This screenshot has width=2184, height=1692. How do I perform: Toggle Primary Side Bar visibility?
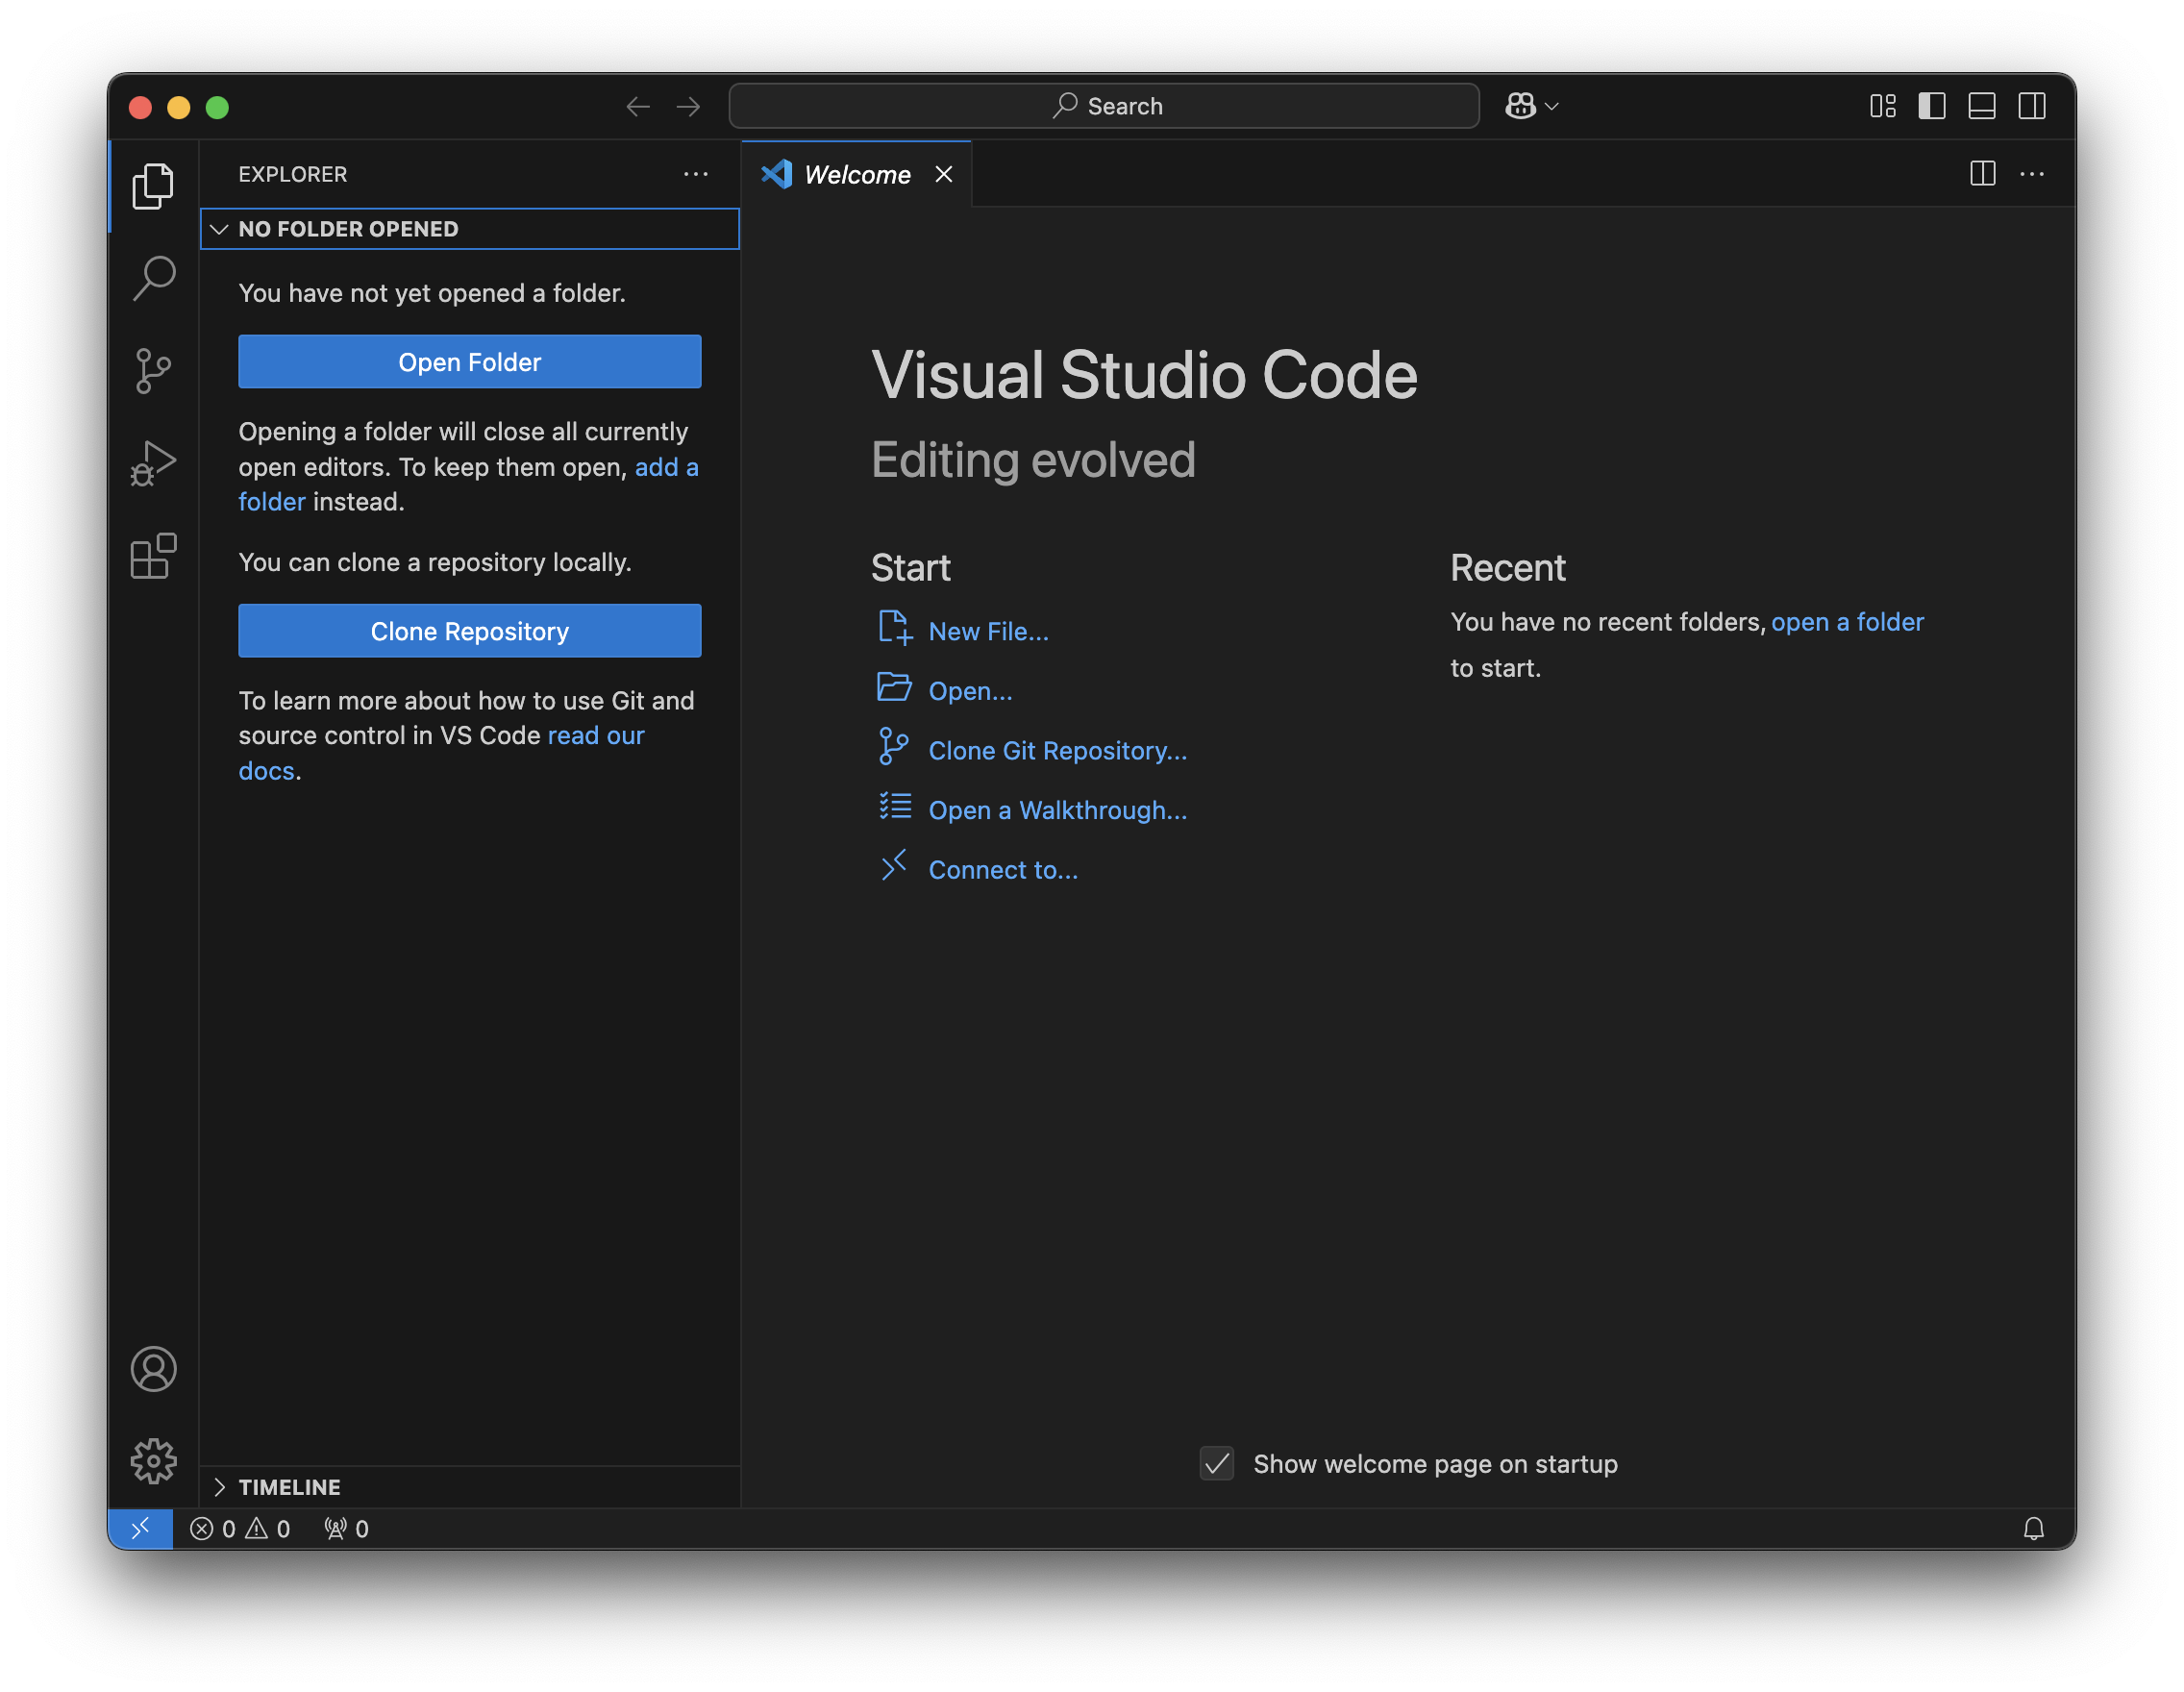coord(1931,106)
